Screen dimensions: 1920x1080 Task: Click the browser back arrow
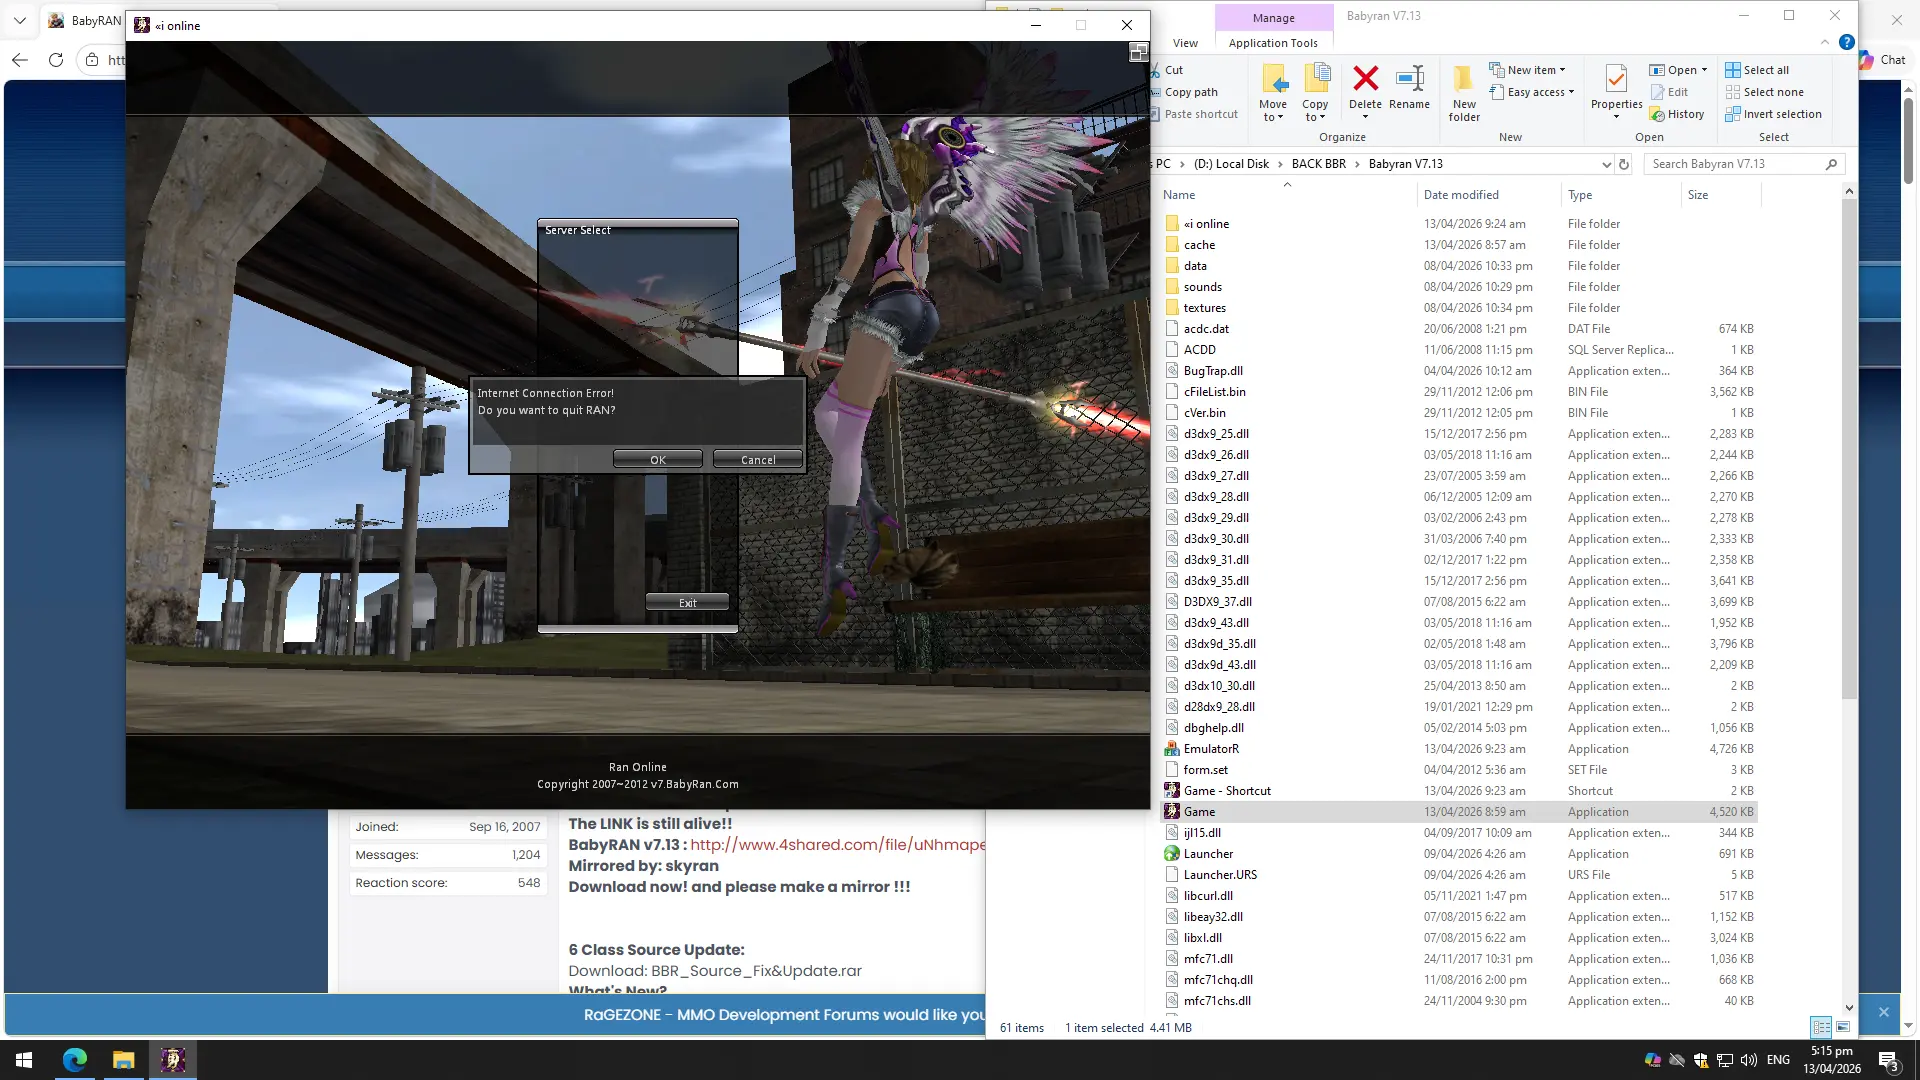pyautogui.click(x=20, y=60)
